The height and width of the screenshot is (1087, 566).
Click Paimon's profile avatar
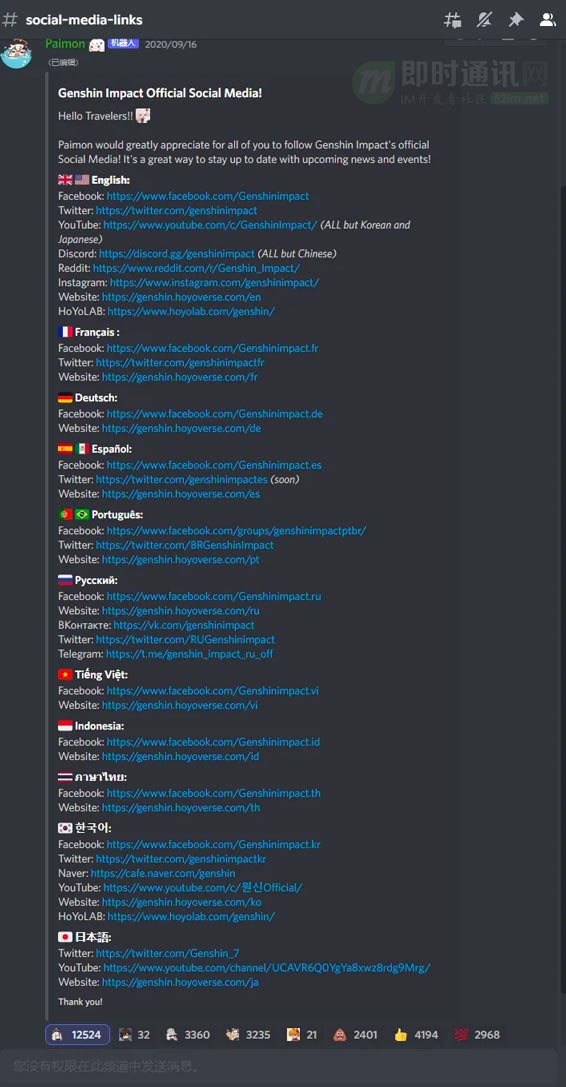[17, 51]
